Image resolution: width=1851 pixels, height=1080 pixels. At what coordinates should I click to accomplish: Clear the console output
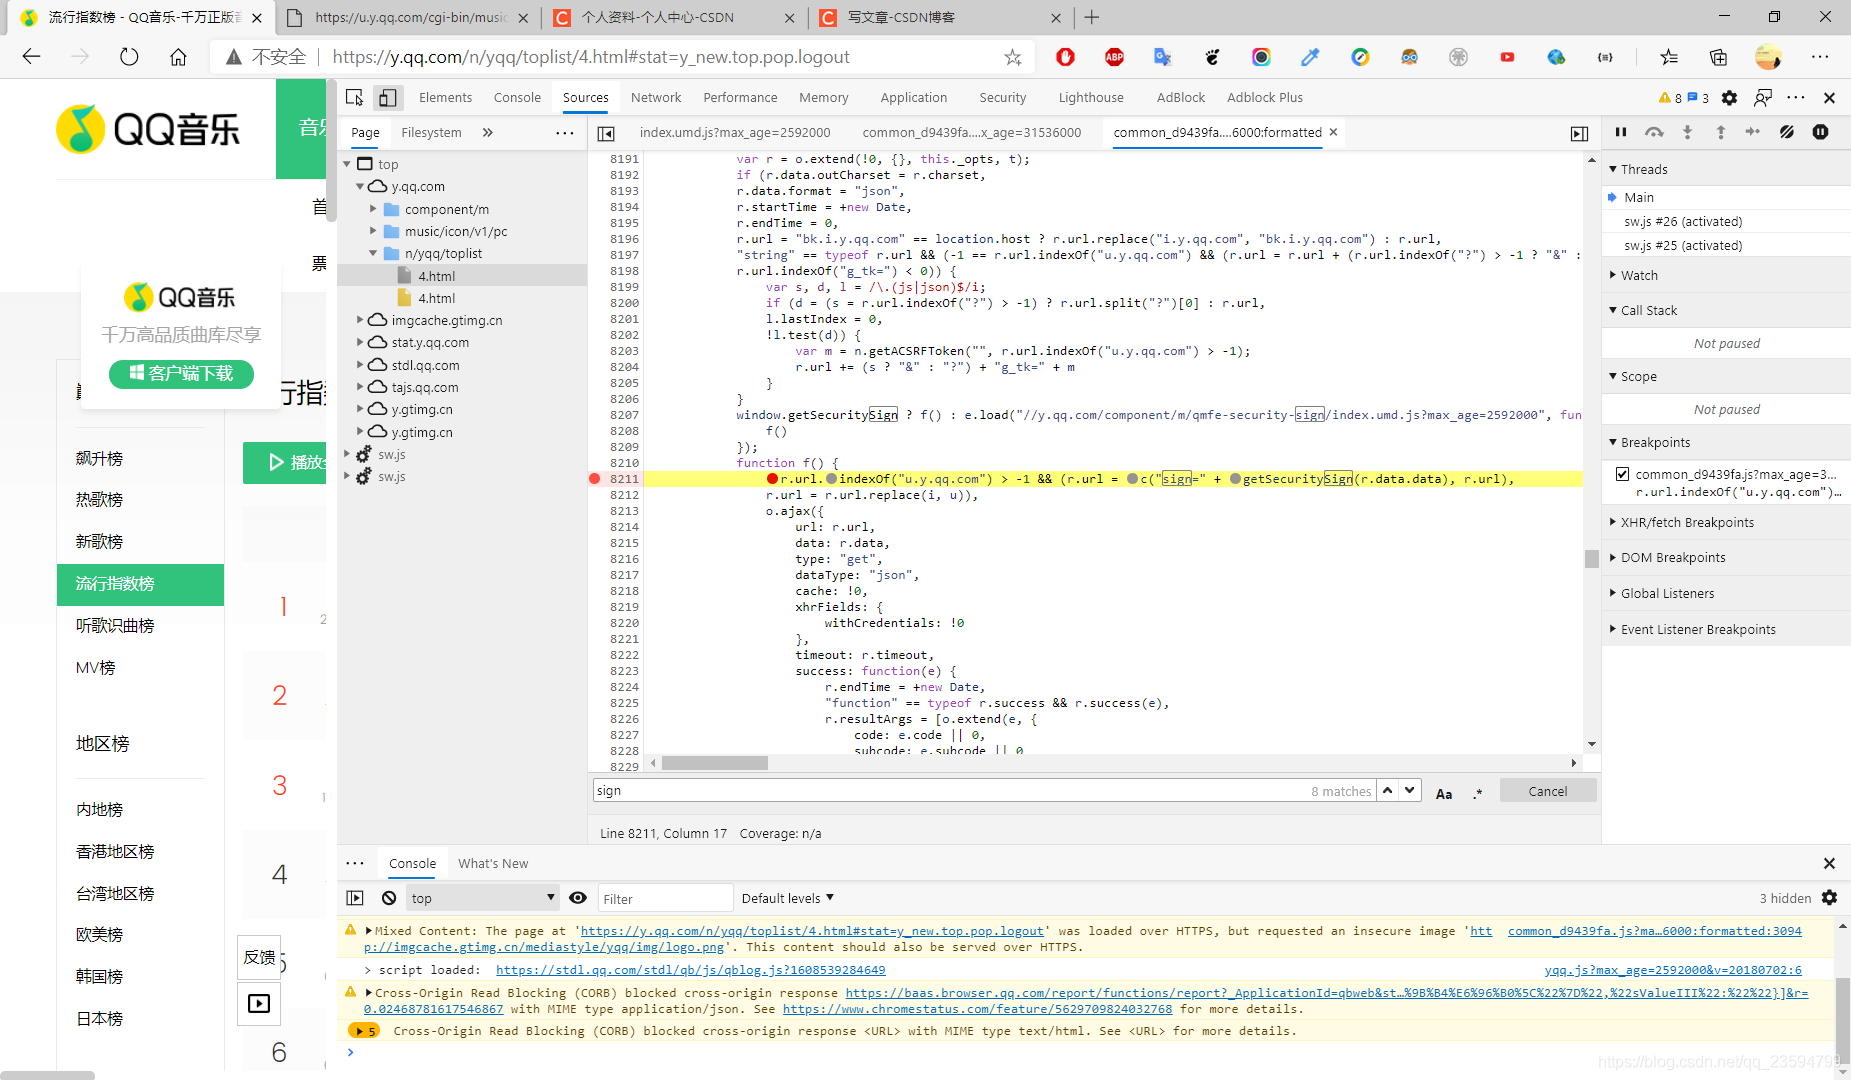(x=389, y=898)
